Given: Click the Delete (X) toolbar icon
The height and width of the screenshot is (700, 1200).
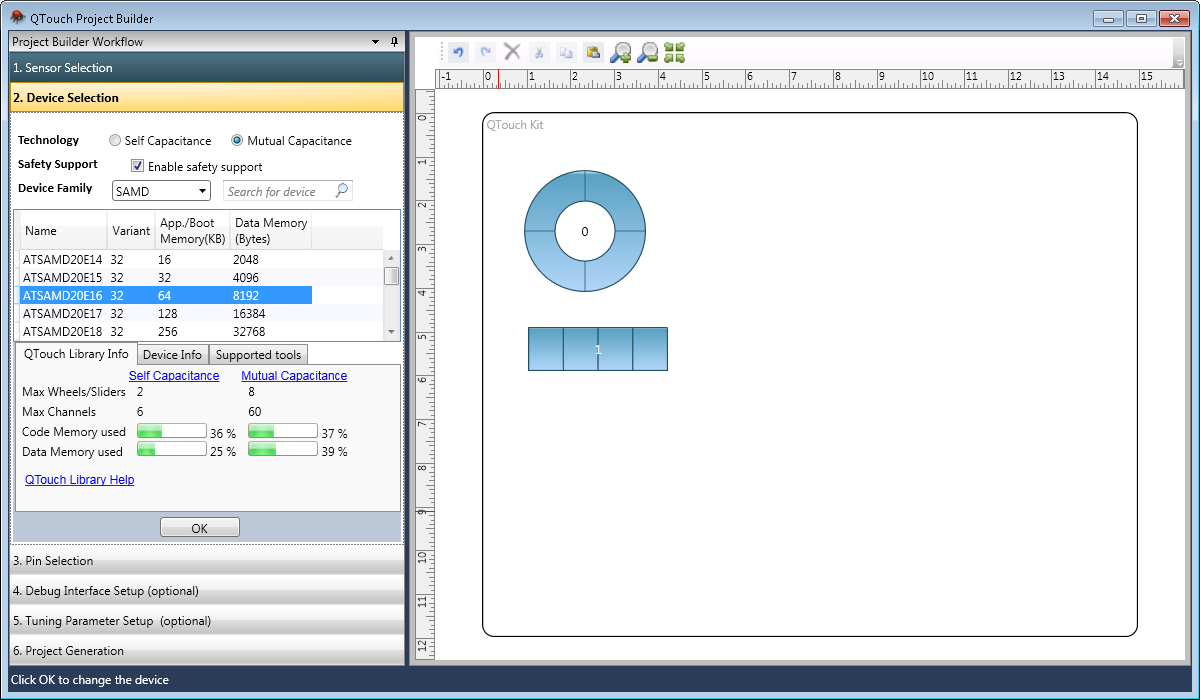Looking at the screenshot, I should (512, 52).
